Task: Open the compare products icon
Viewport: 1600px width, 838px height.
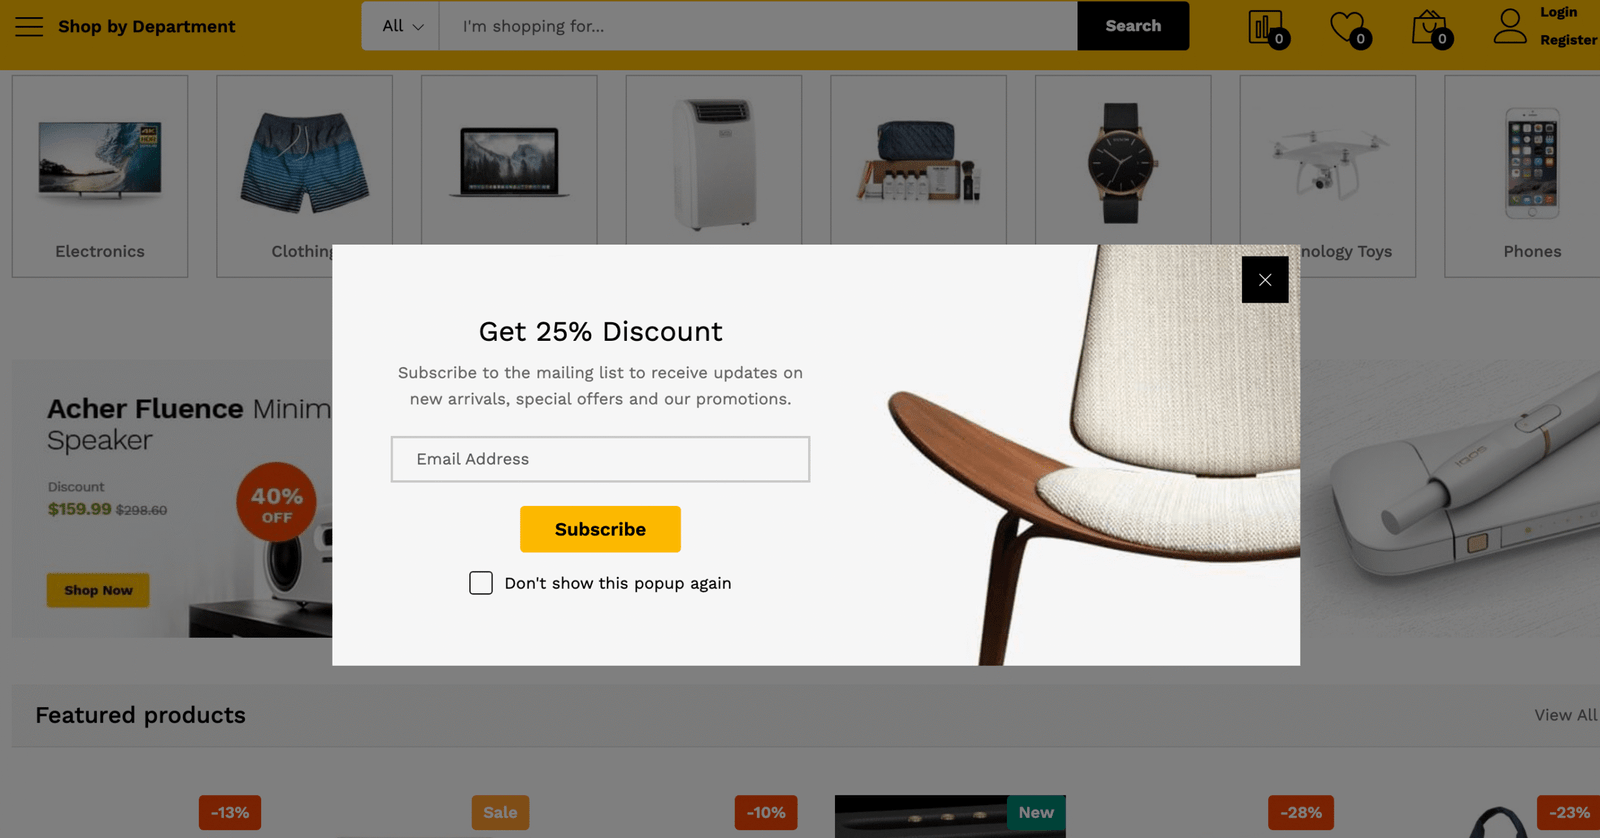Action: 1266,27
